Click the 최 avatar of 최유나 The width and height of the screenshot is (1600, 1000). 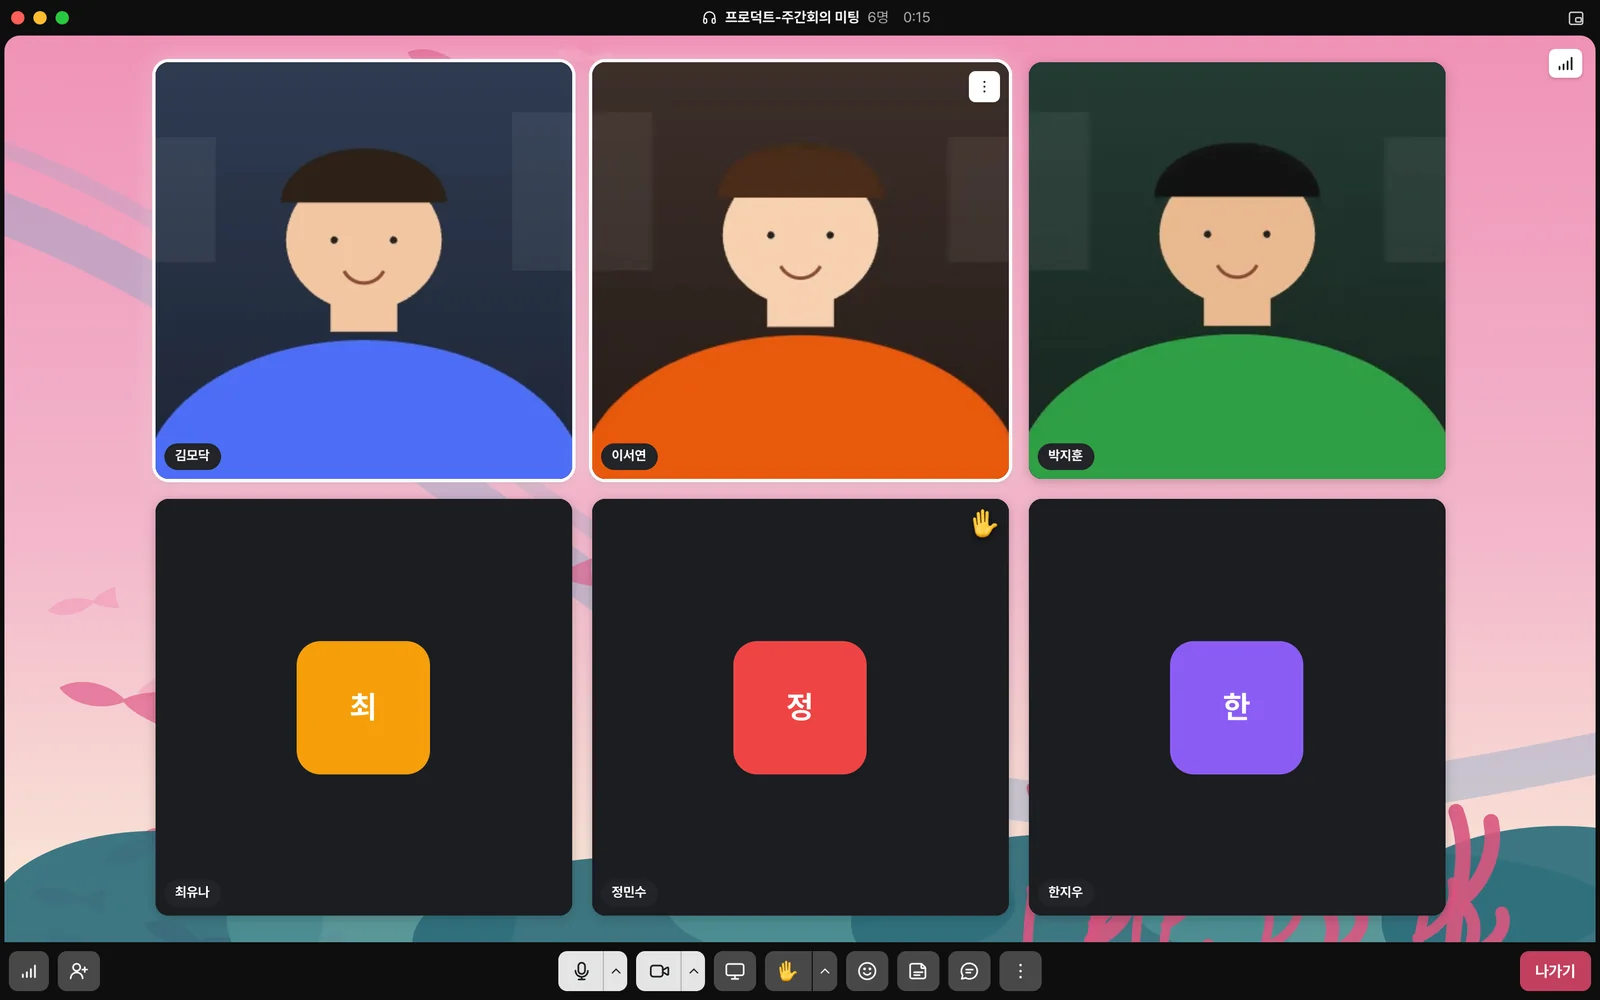363,707
